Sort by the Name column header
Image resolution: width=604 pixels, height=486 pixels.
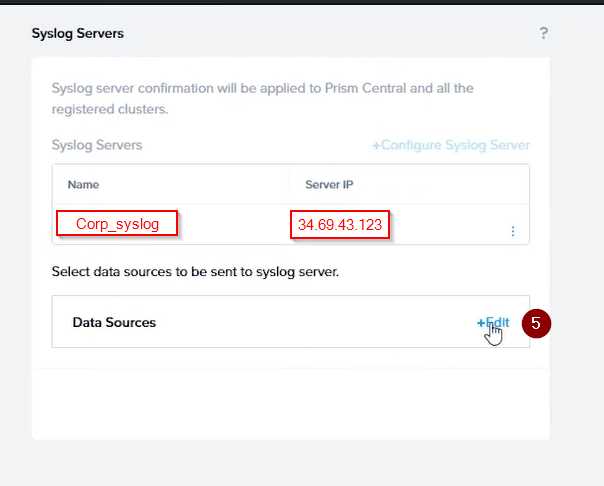(x=83, y=185)
